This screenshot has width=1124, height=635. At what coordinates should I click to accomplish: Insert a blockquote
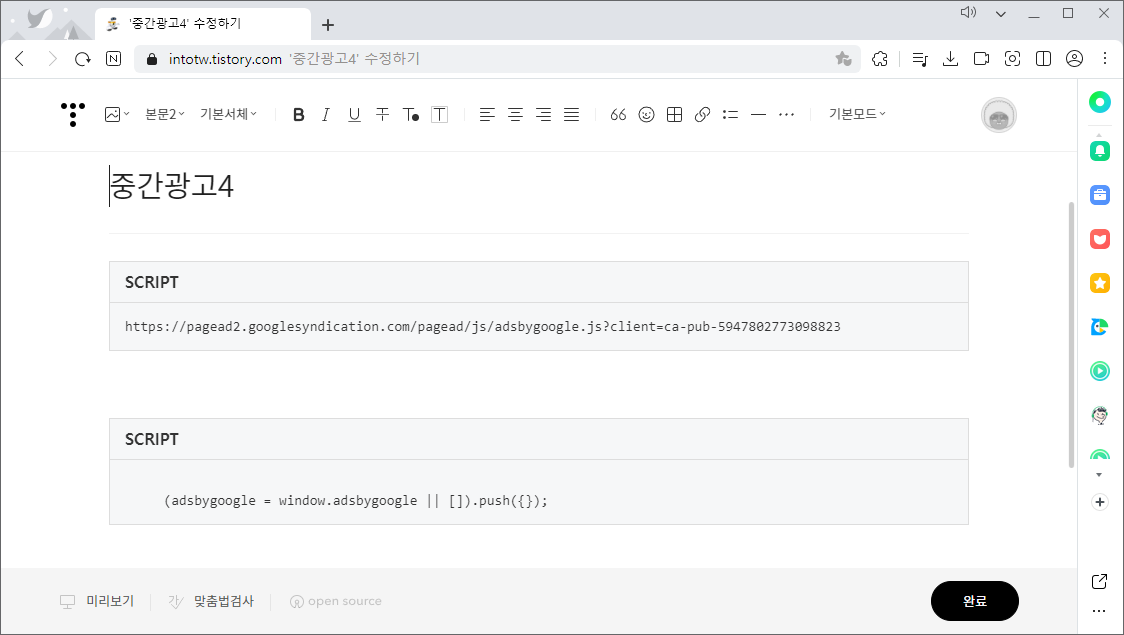click(618, 115)
